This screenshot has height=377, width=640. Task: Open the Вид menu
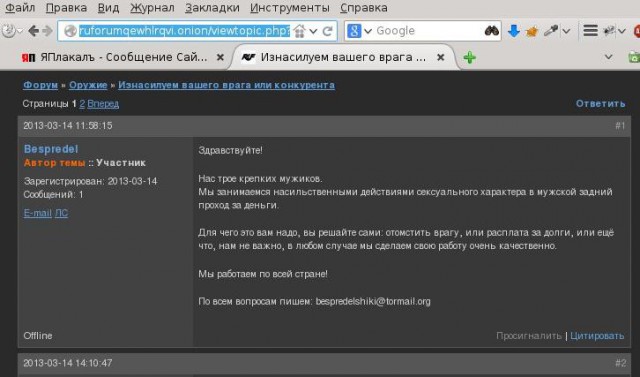click(x=109, y=8)
